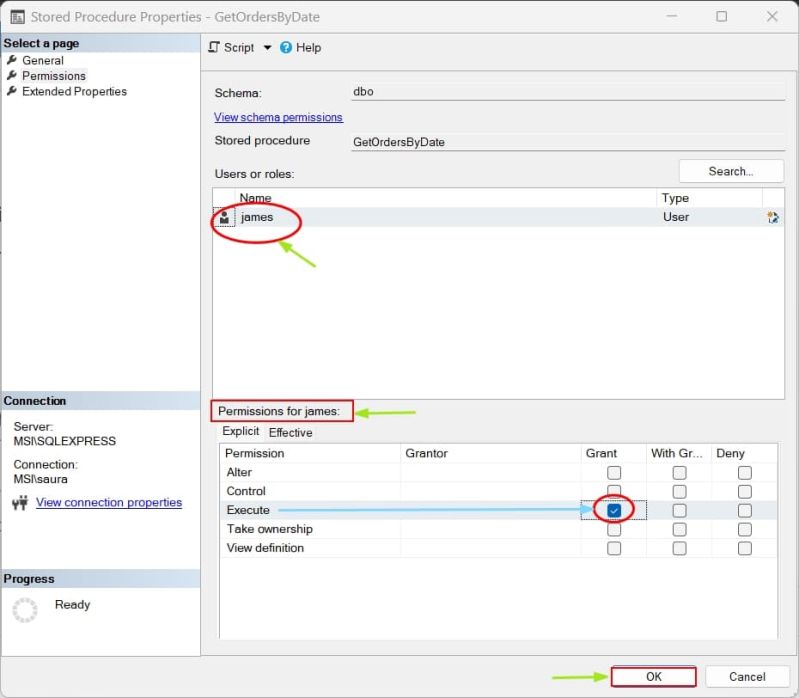The height and width of the screenshot is (698, 799).
Task: Select the Execute permission row label
Action: pyautogui.click(x=248, y=510)
